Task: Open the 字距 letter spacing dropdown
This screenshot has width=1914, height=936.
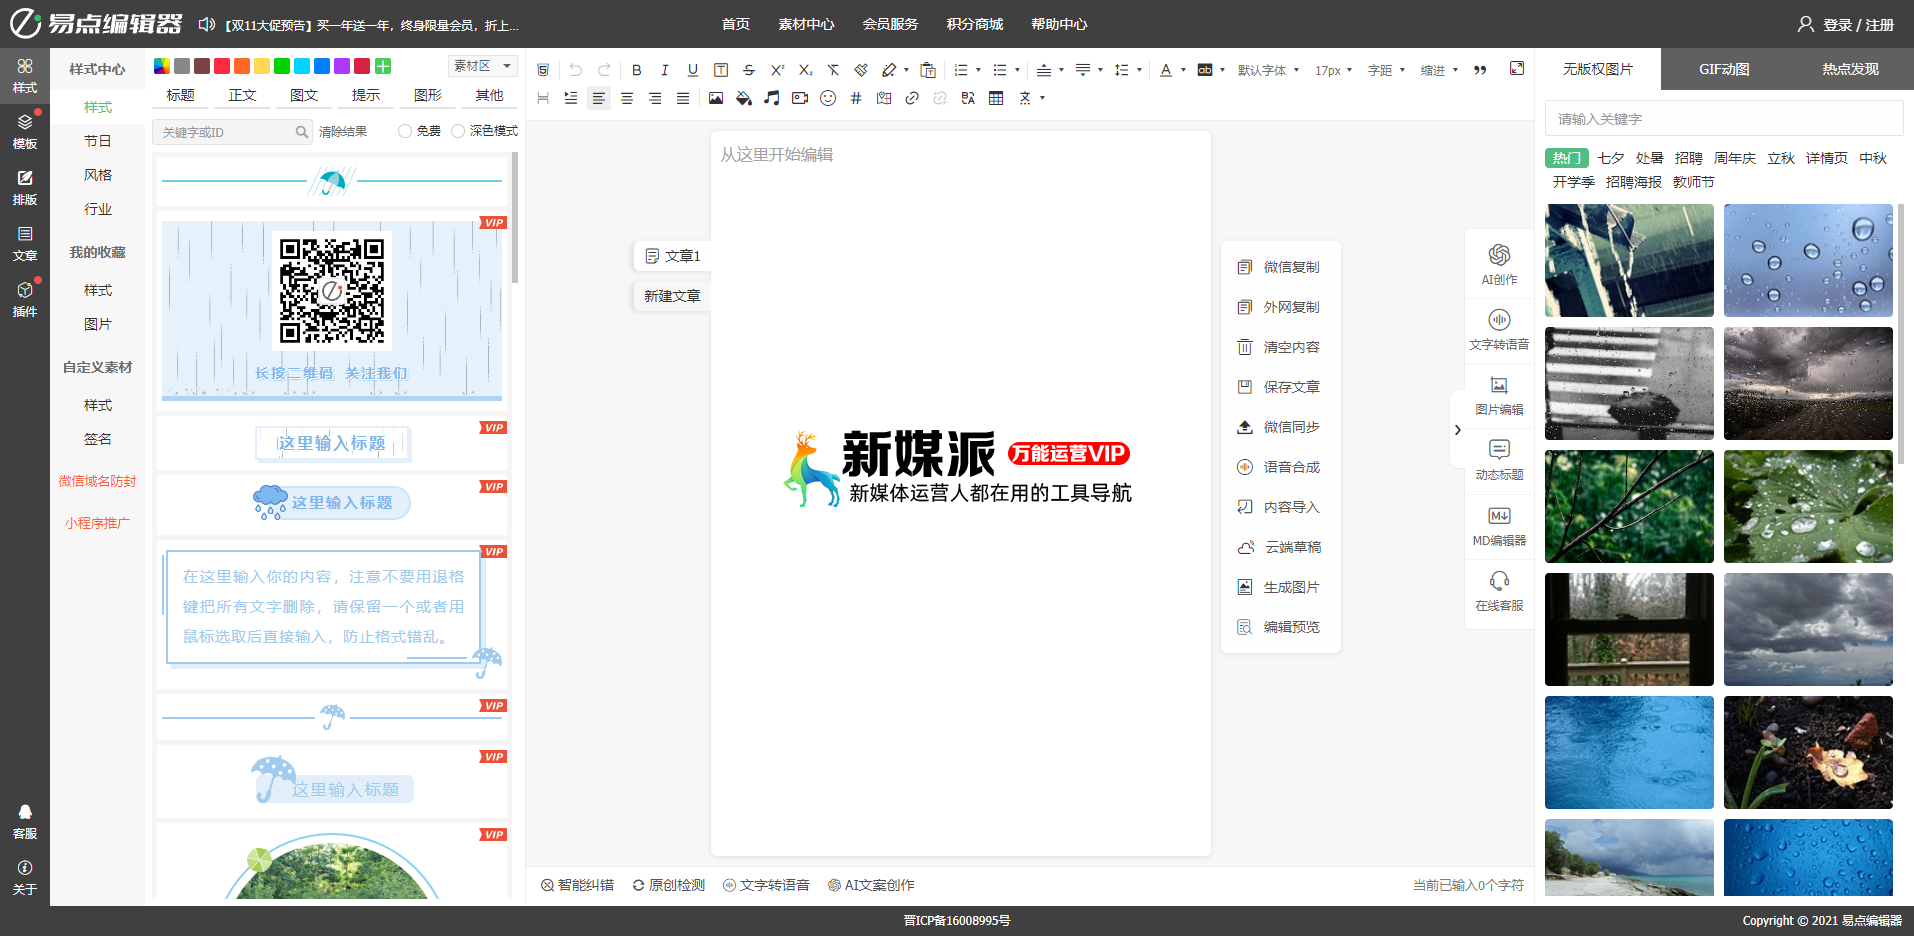Action: 1386,70
